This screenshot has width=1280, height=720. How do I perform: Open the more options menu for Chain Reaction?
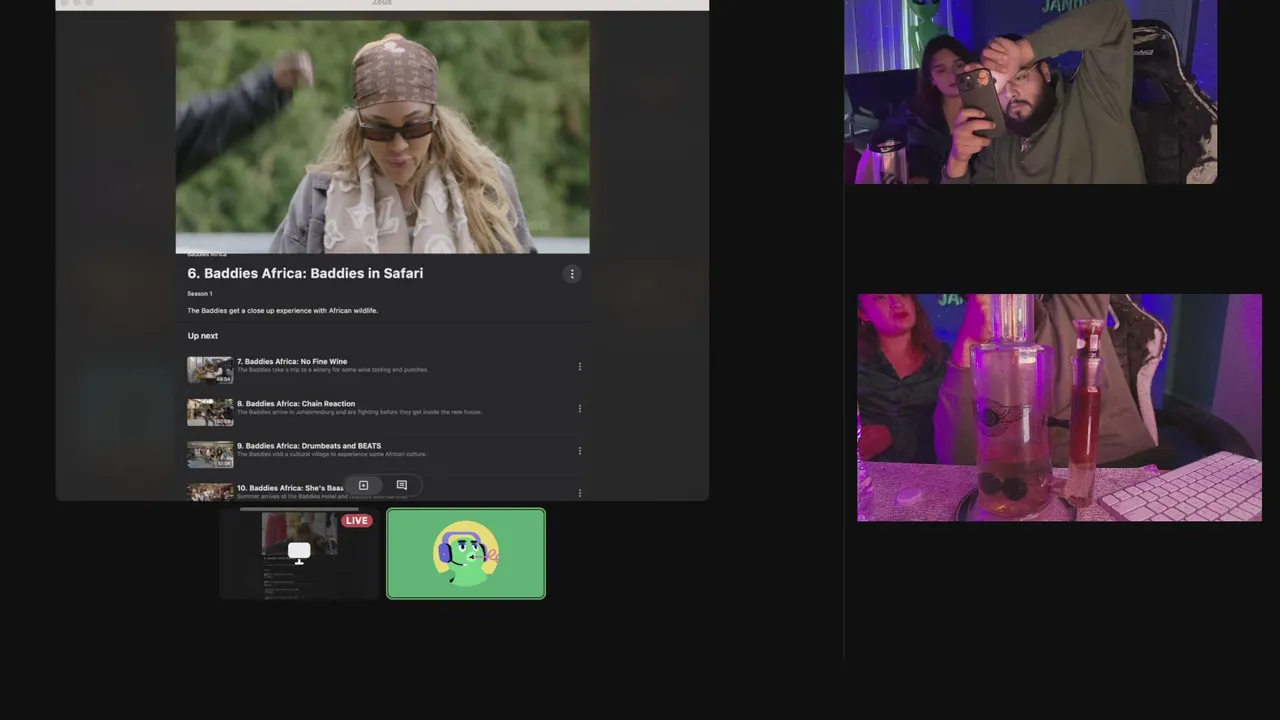[x=580, y=409]
